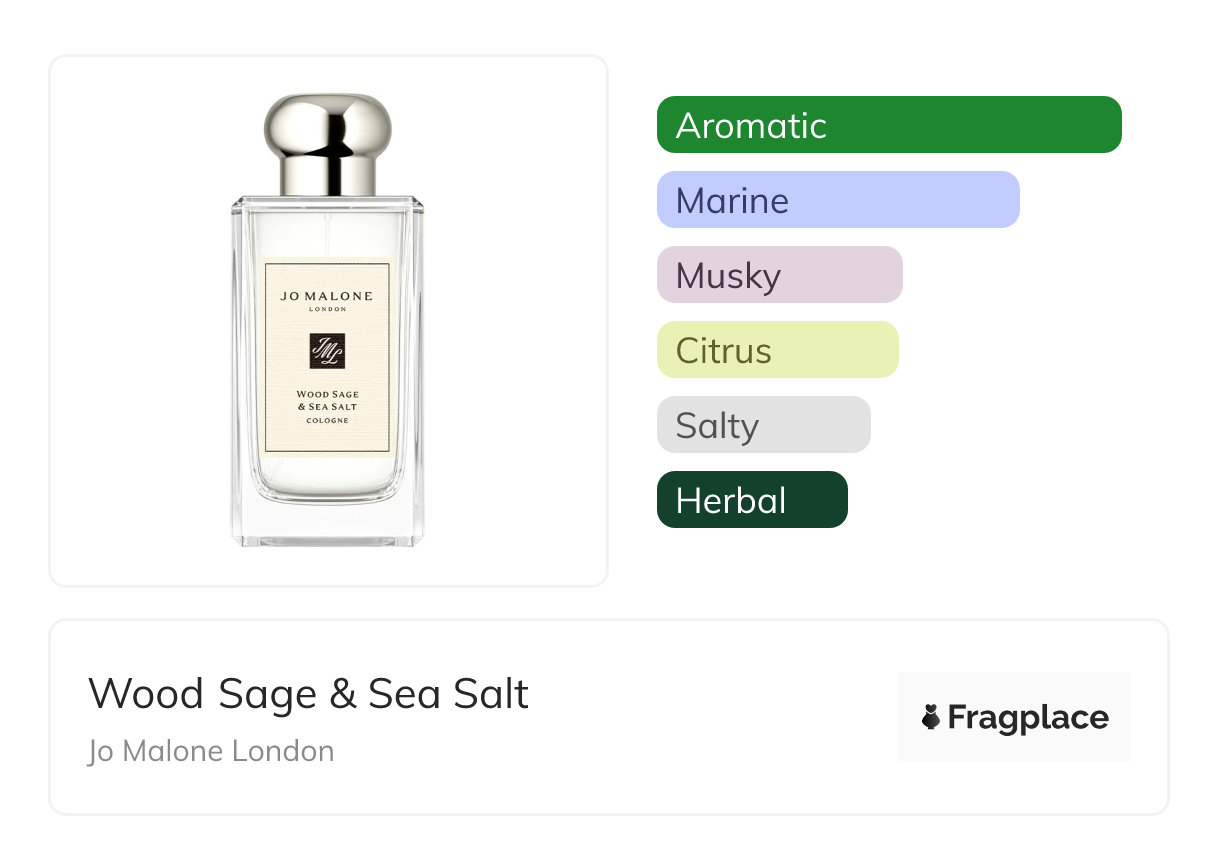Image resolution: width=1218 pixels, height=864 pixels.
Task: Click the Fragplace perfume bottle logo icon
Action: click(931, 717)
